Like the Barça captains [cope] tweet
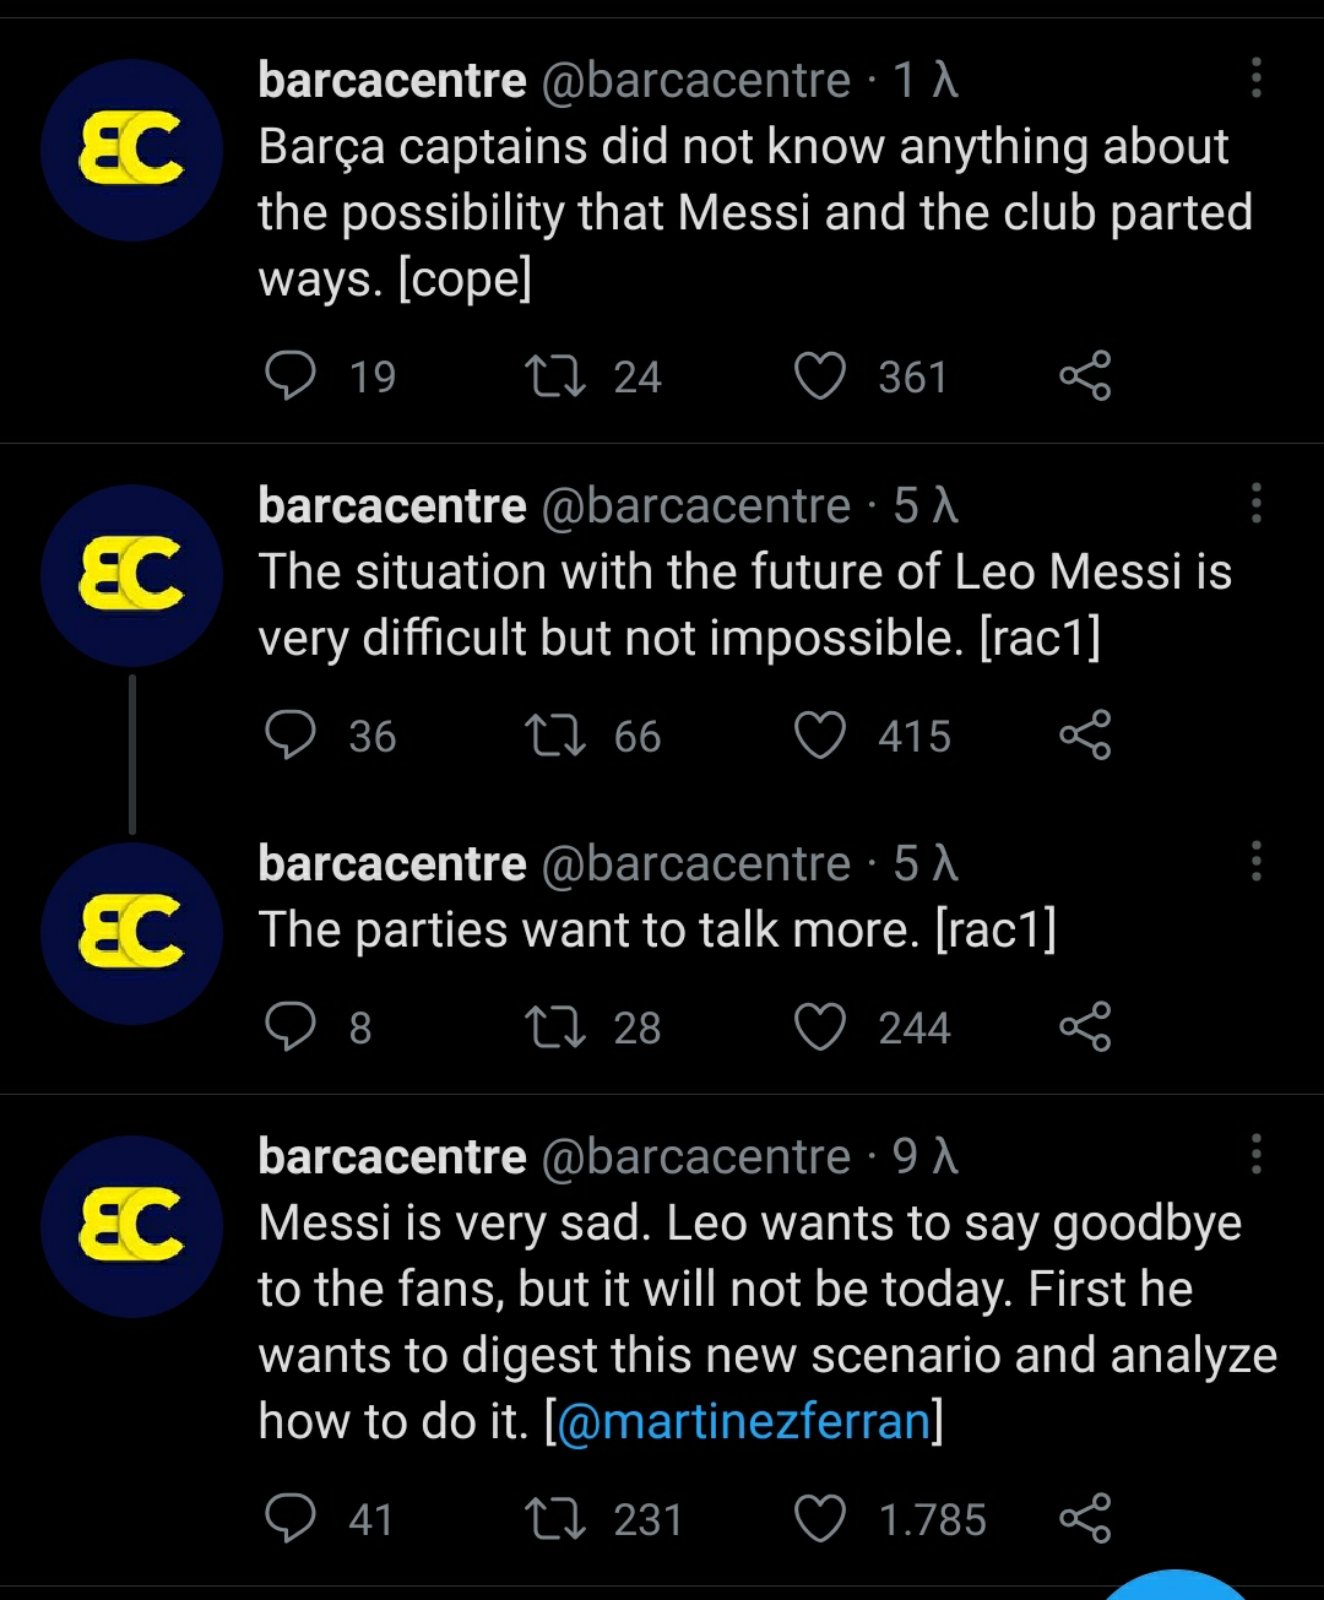The image size is (1324, 1600). pos(820,377)
